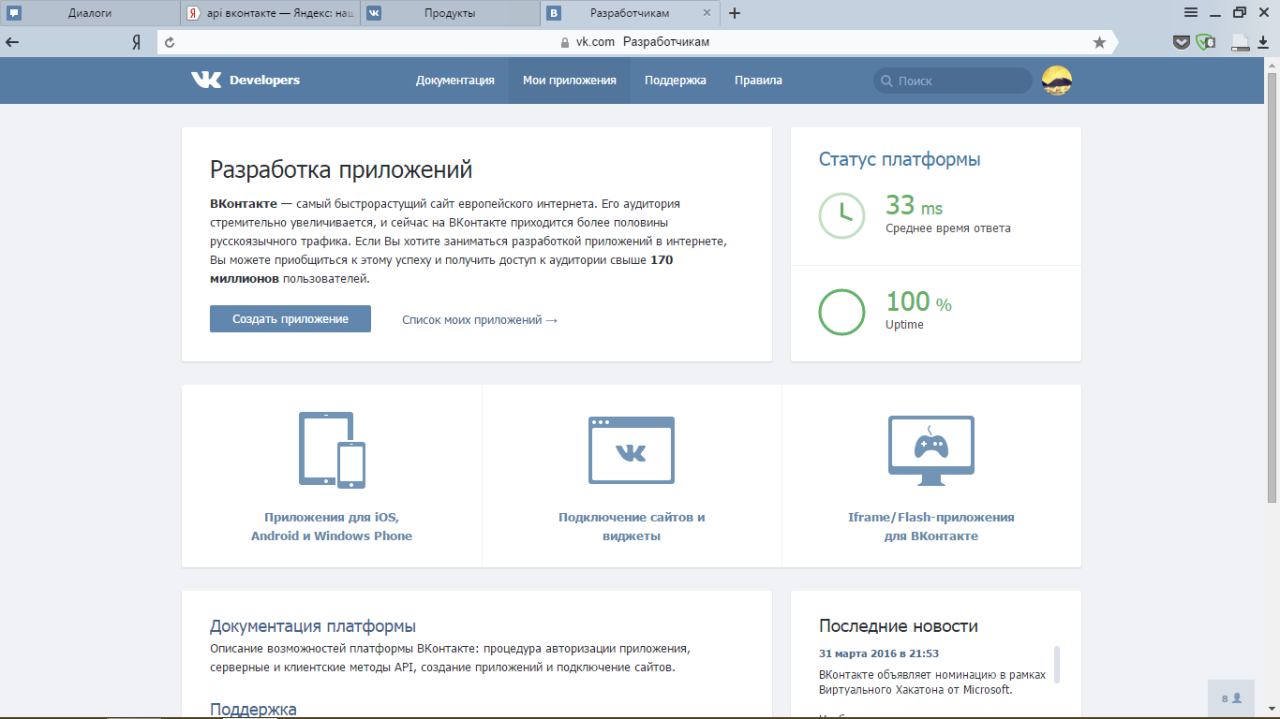The width and height of the screenshot is (1280, 719).
Task: Click the browser address bar
Action: [635, 42]
